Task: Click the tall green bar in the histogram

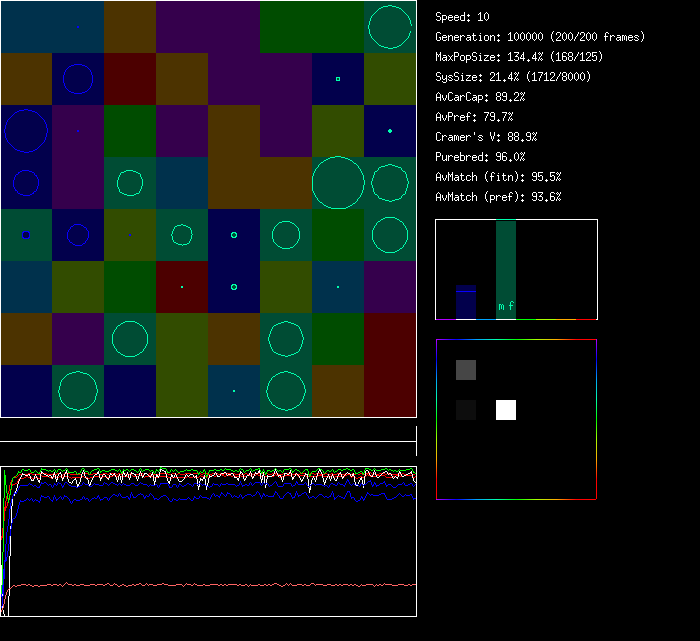Action: pos(506,262)
